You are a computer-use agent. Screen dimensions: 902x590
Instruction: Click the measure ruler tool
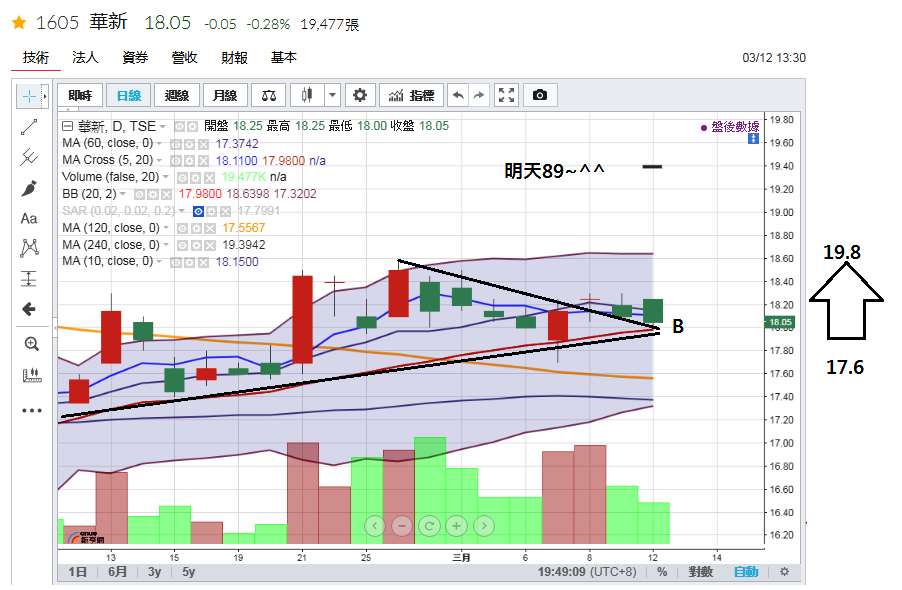(32, 376)
